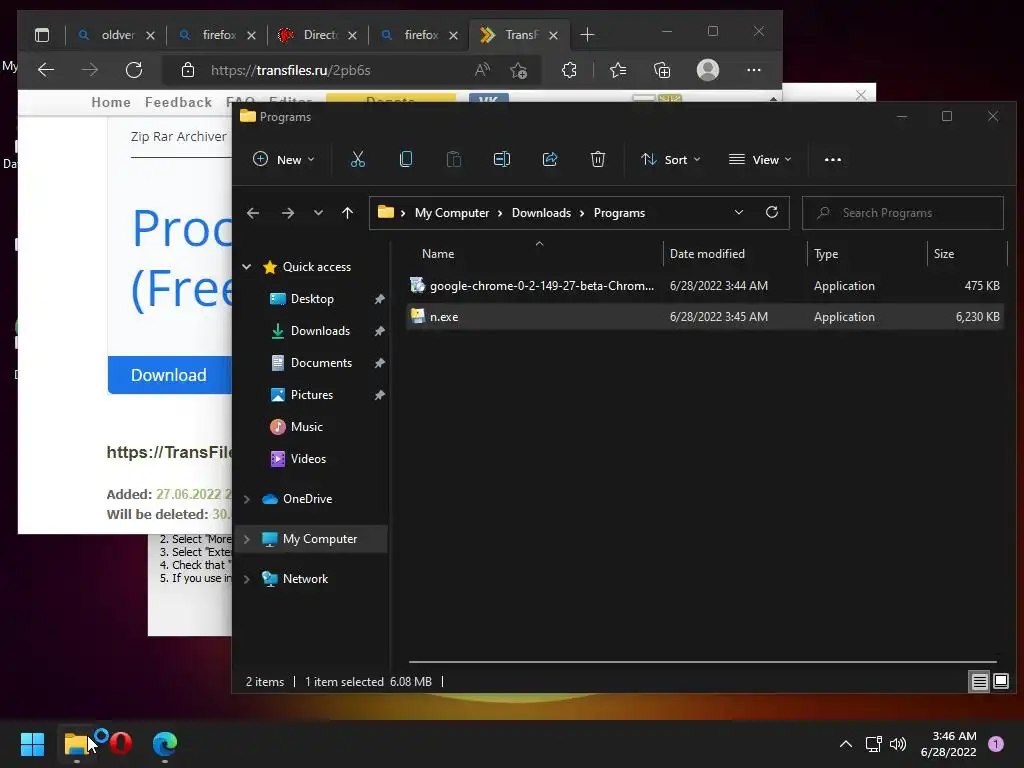1024x768 pixels.
Task: Go forward in File Explorer navigation
Action: [x=287, y=213]
